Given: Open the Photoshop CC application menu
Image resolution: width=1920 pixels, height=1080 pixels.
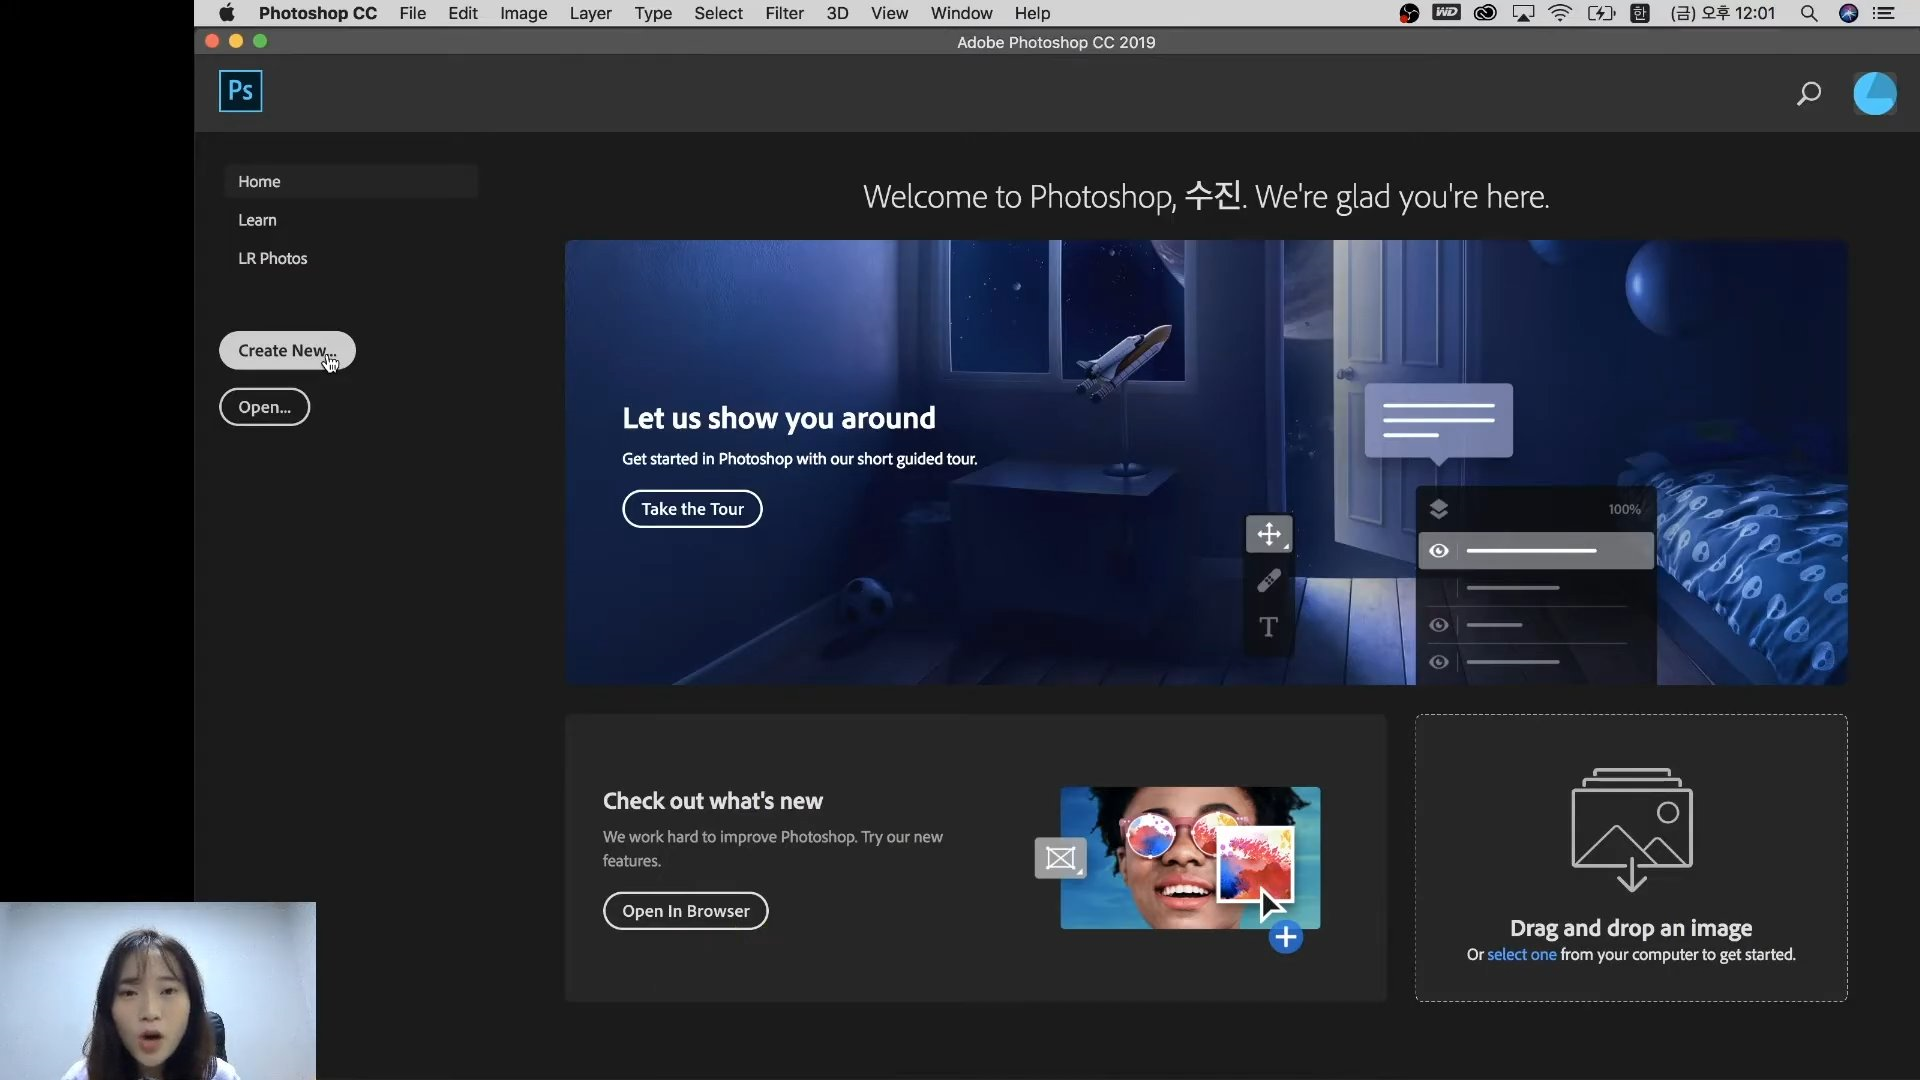Looking at the screenshot, I should pyautogui.click(x=318, y=13).
